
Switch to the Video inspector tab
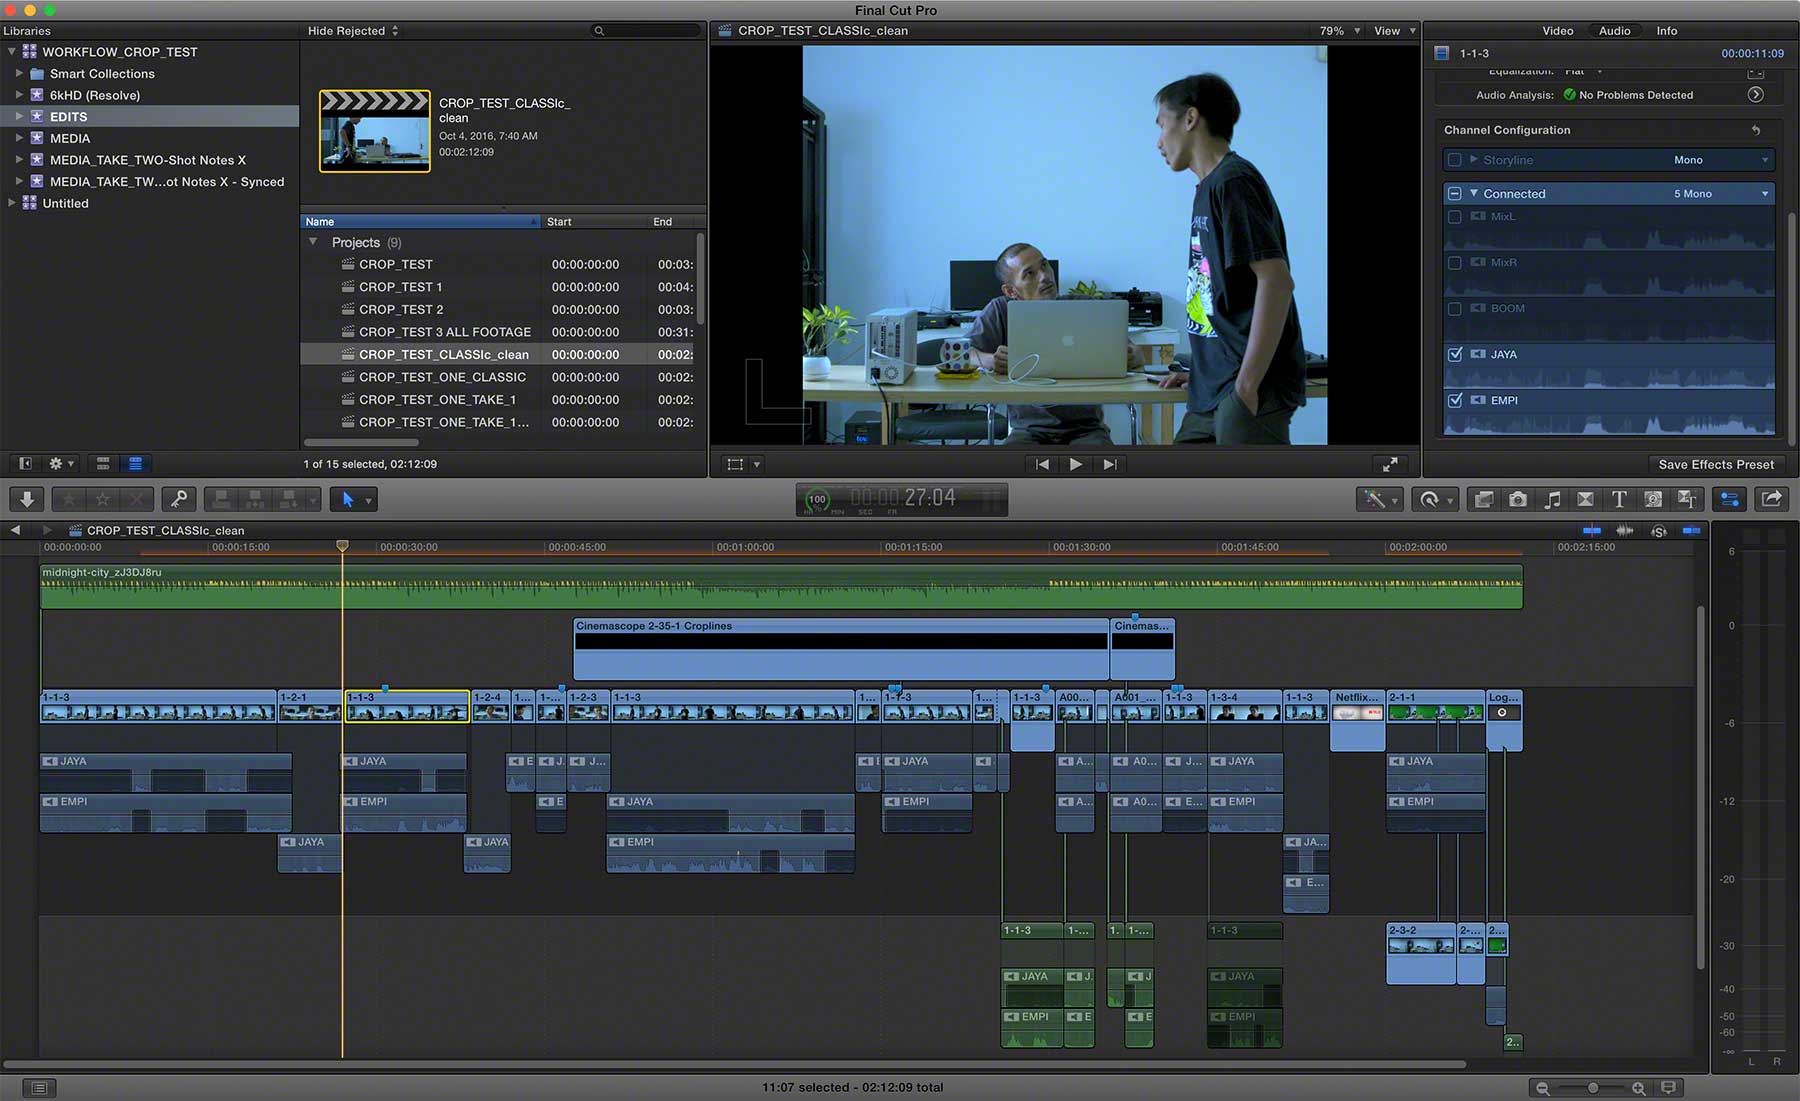[x=1557, y=31]
